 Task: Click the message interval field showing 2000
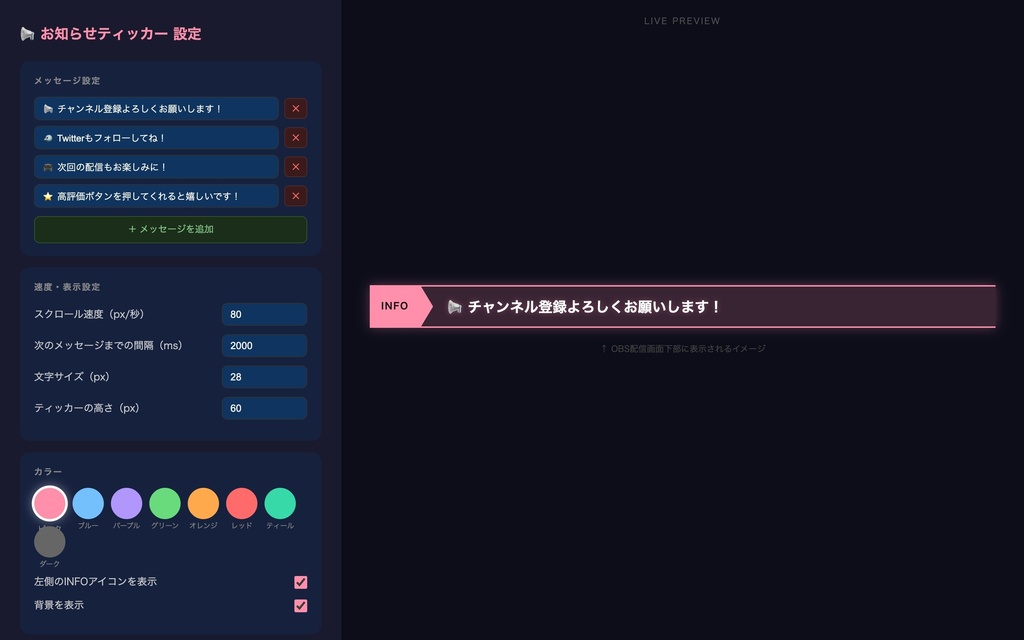[264, 345]
